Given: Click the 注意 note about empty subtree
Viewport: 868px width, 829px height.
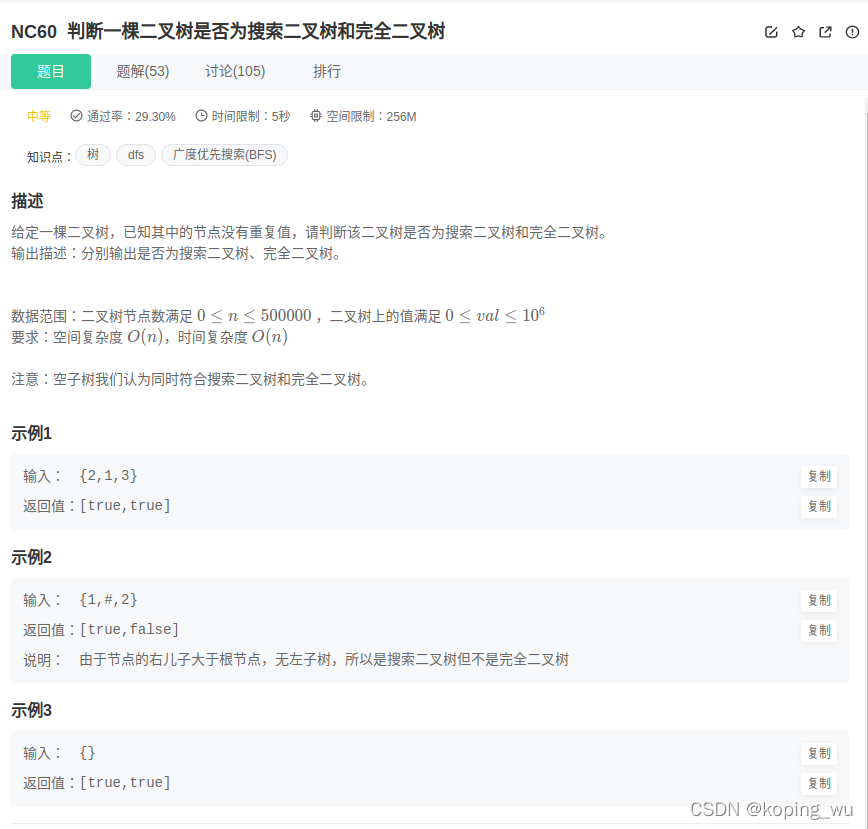Looking at the screenshot, I should pos(190,380).
